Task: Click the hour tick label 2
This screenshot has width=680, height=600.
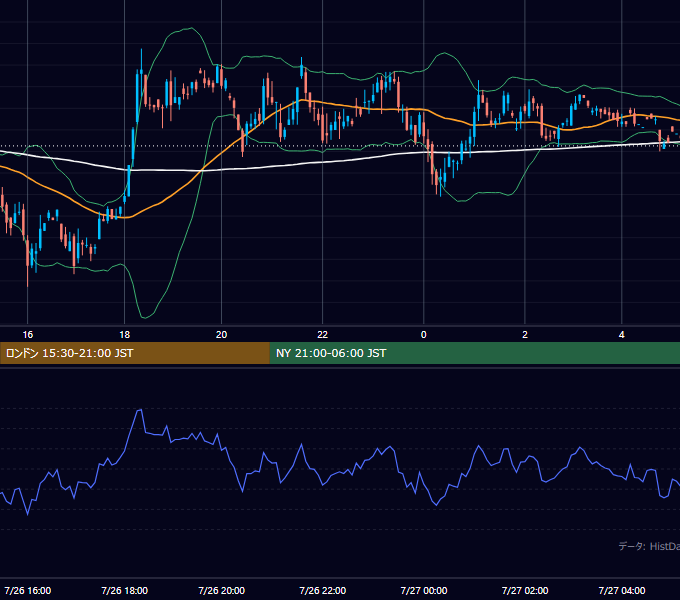Action: click(525, 335)
